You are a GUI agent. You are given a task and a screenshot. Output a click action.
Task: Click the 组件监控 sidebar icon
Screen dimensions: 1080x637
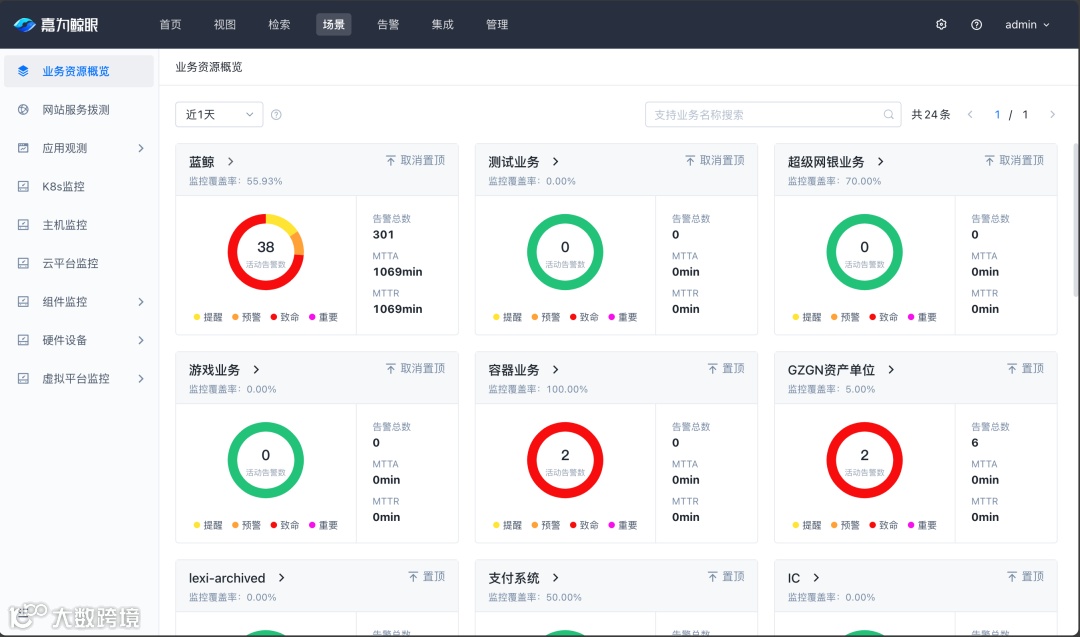point(23,302)
